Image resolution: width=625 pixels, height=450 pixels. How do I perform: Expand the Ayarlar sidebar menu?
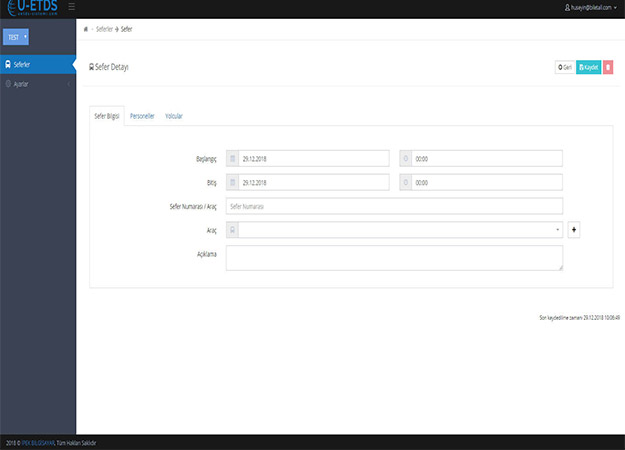coord(37,83)
